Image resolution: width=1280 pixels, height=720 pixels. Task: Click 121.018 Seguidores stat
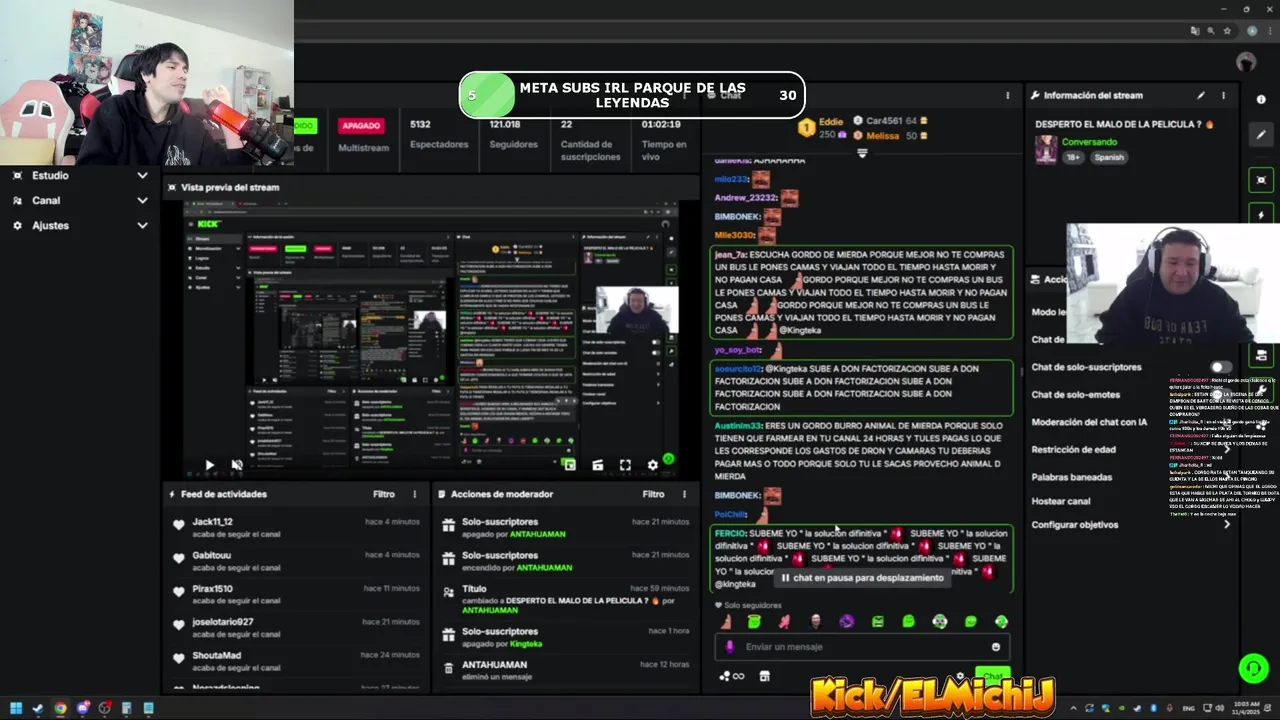tap(511, 134)
